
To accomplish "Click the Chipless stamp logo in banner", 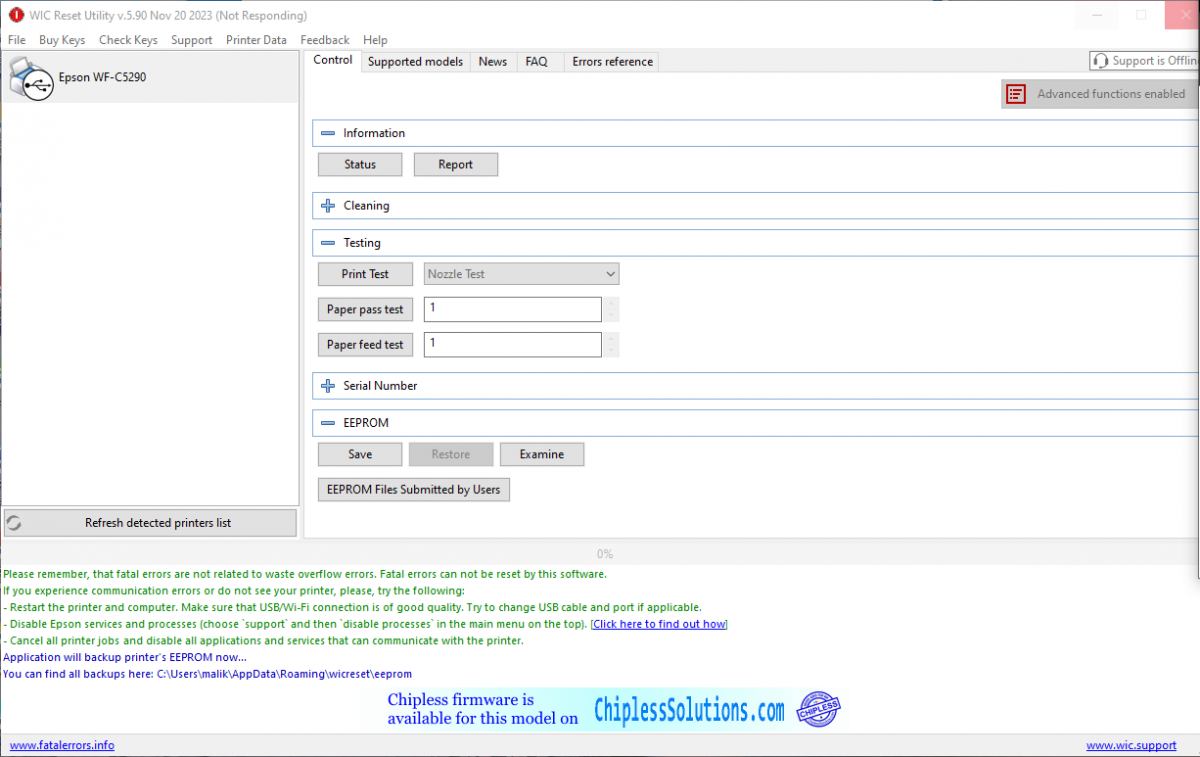I will (818, 710).
